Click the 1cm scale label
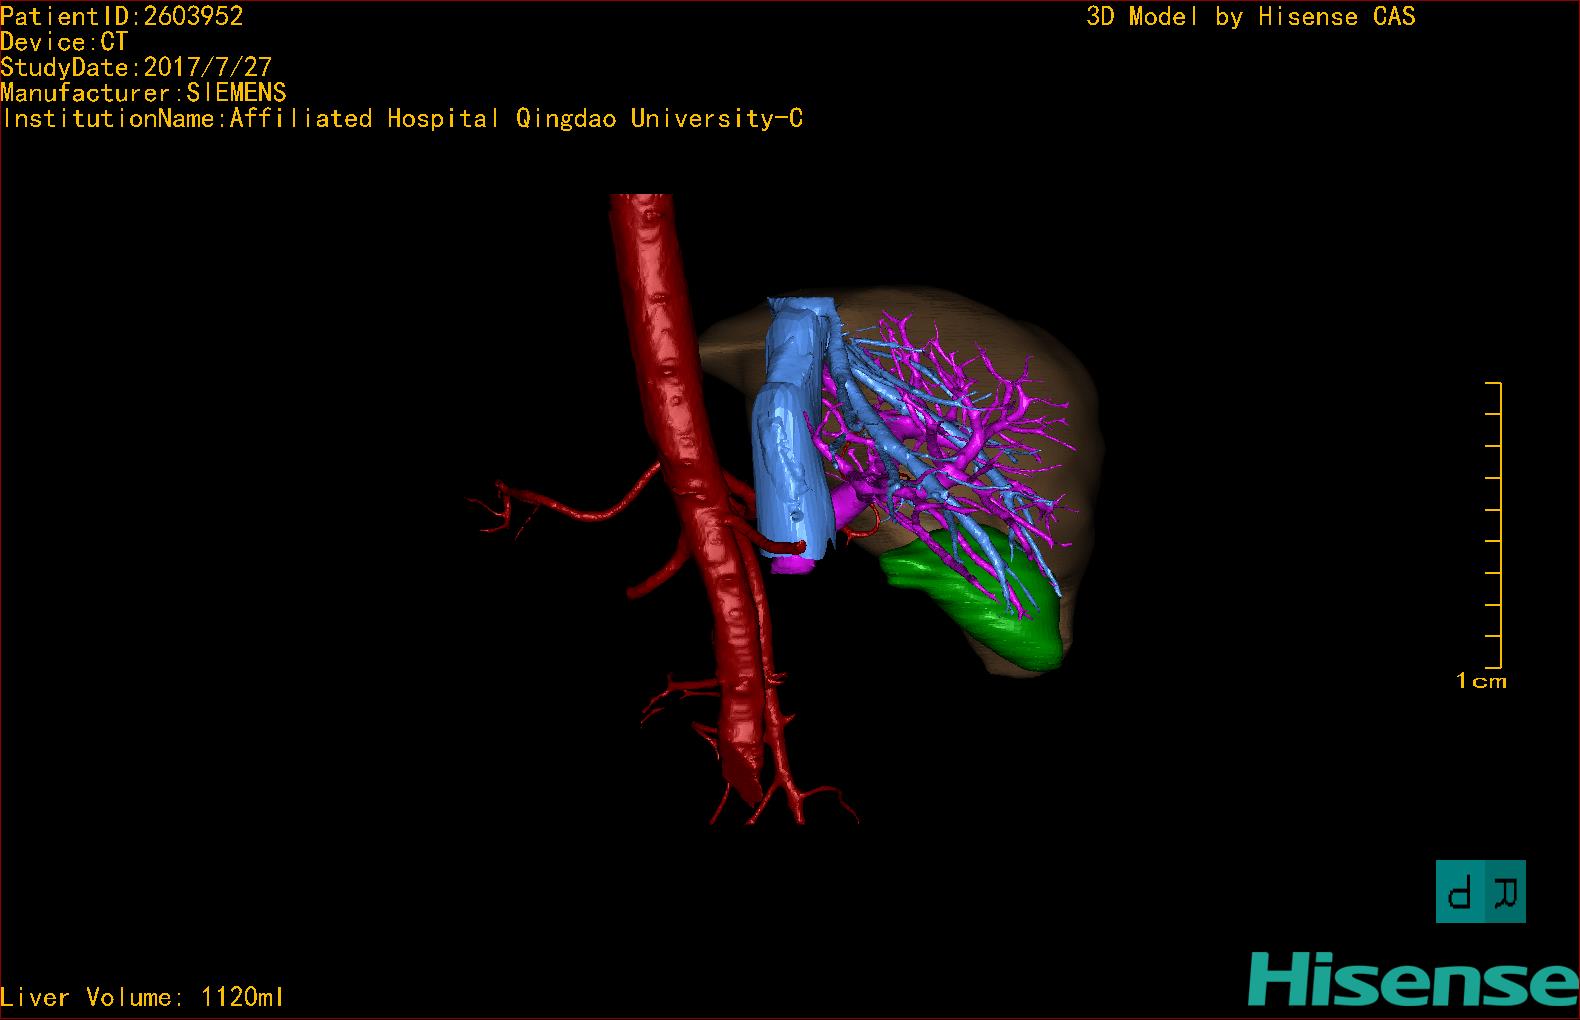The height and width of the screenshot is (1020, 1580). click(1481, 681)
